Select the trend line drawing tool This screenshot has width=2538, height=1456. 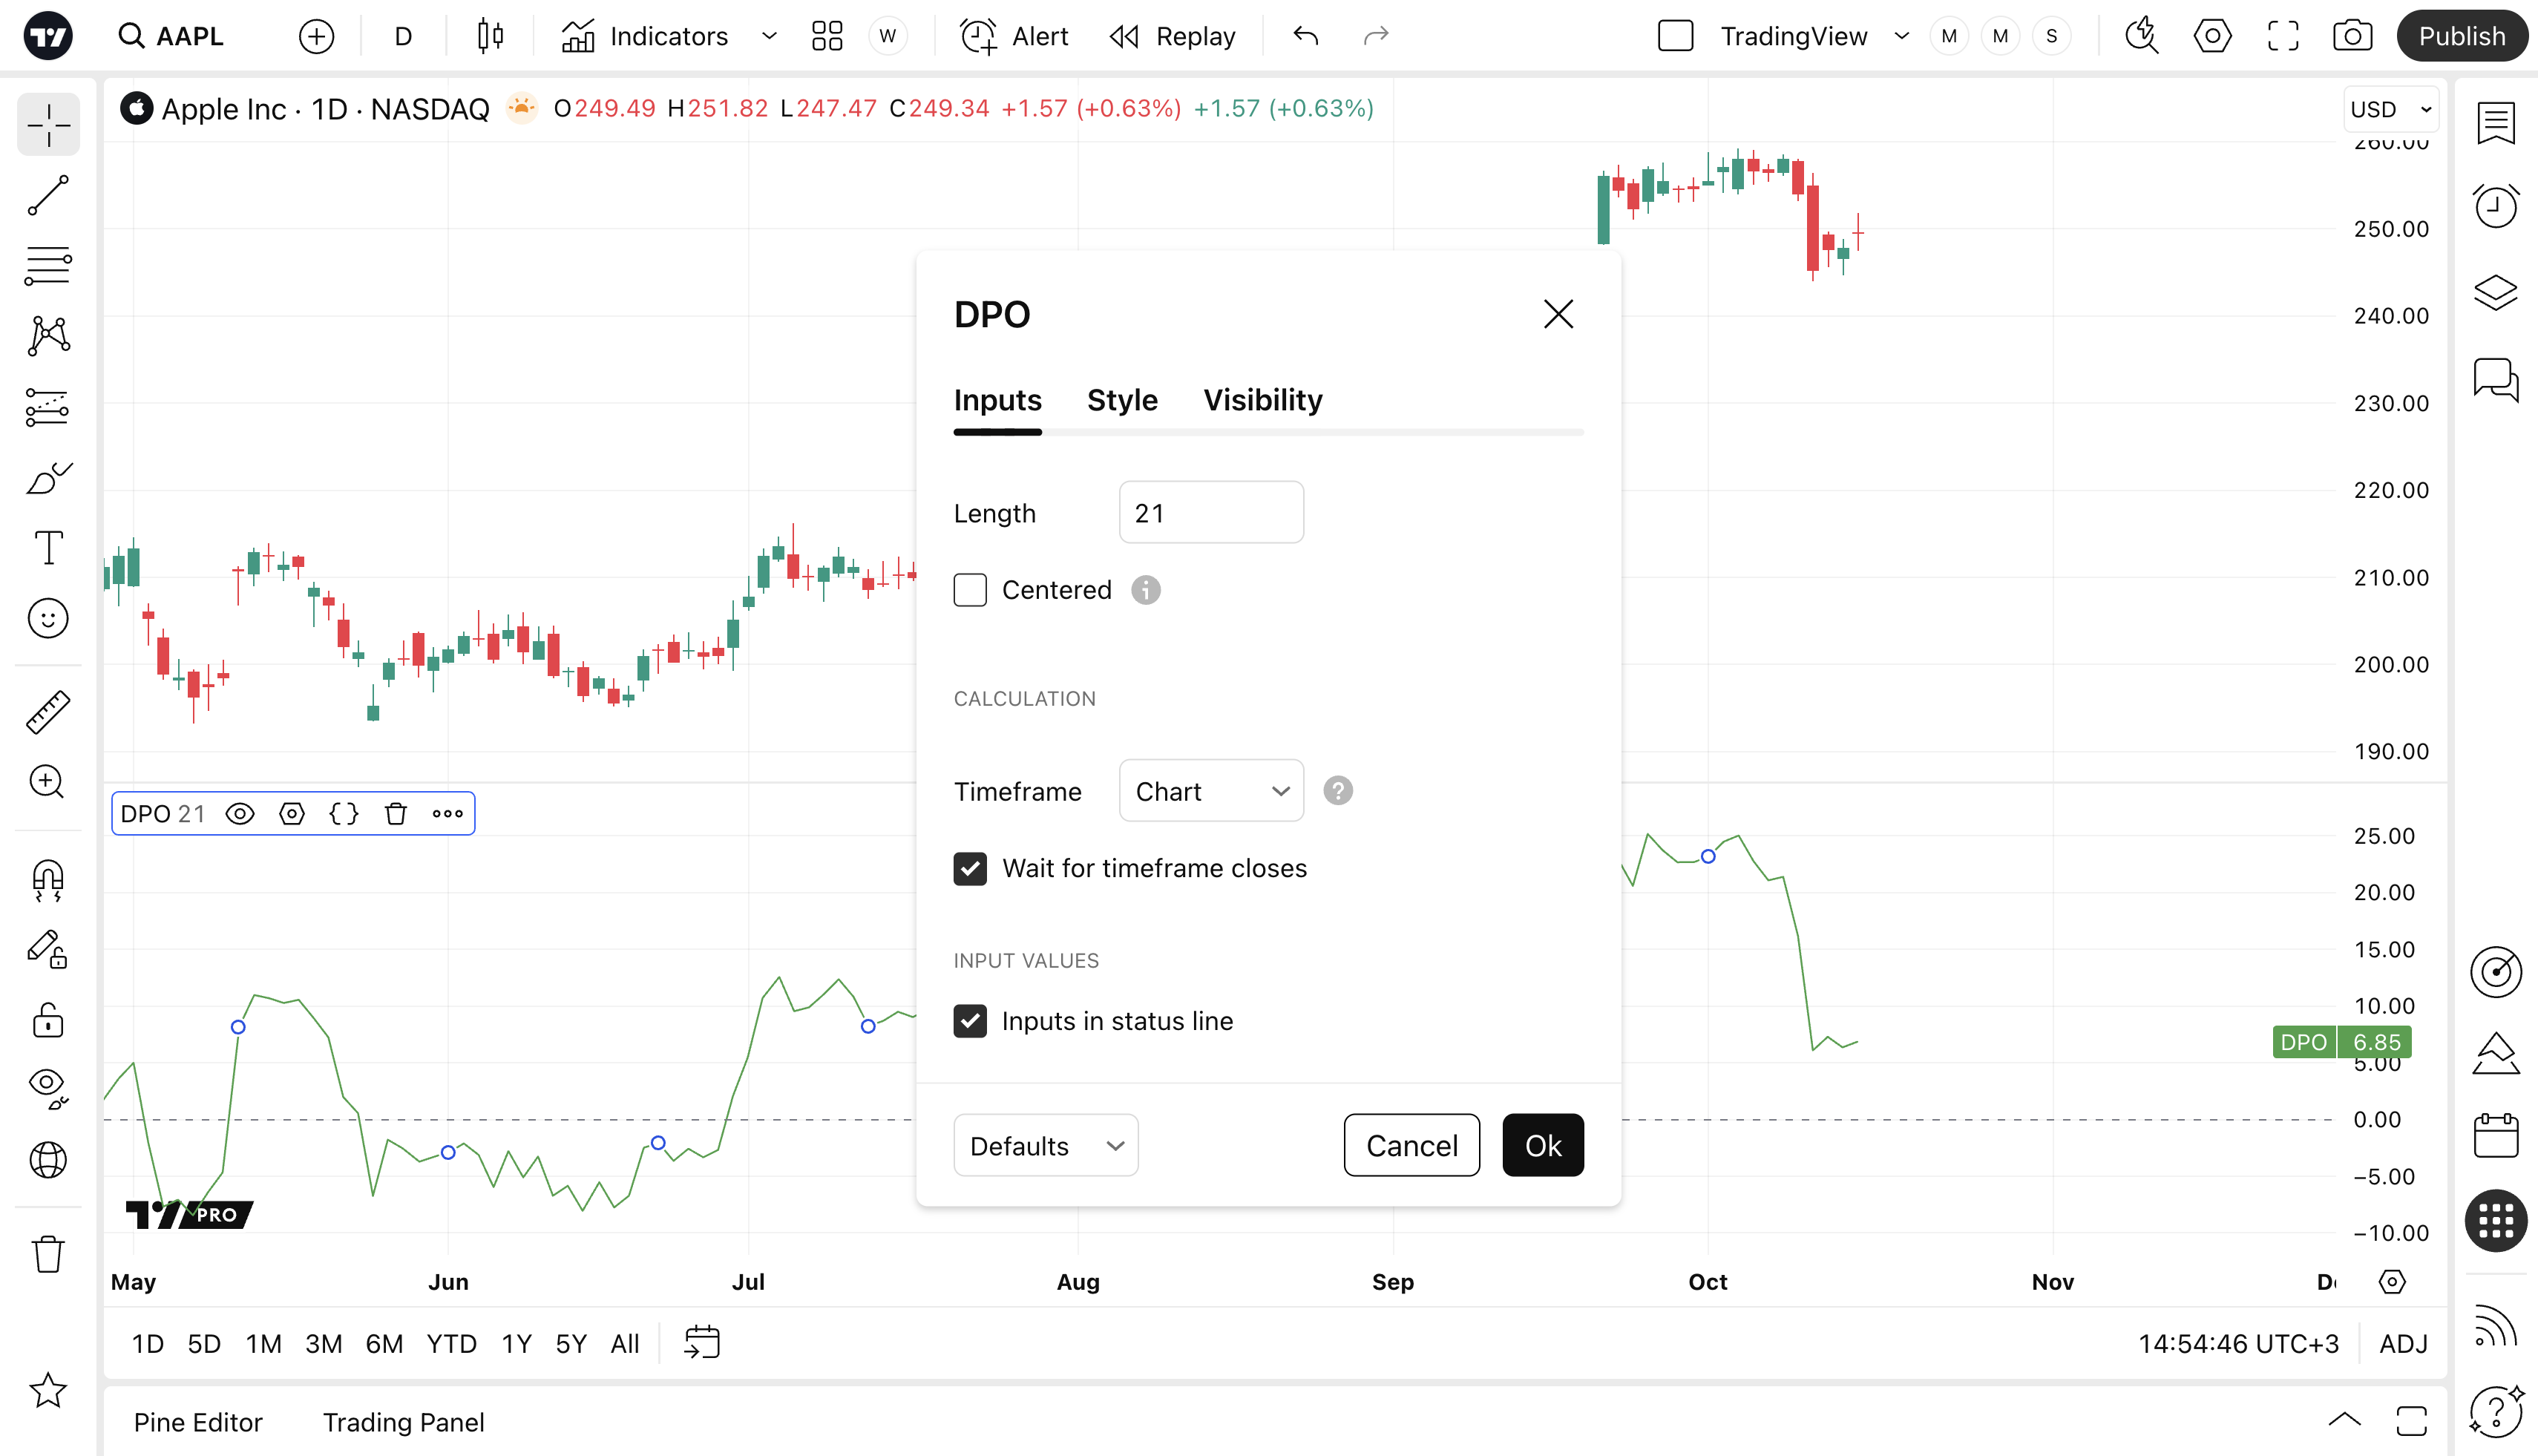[x=48, y=195]
